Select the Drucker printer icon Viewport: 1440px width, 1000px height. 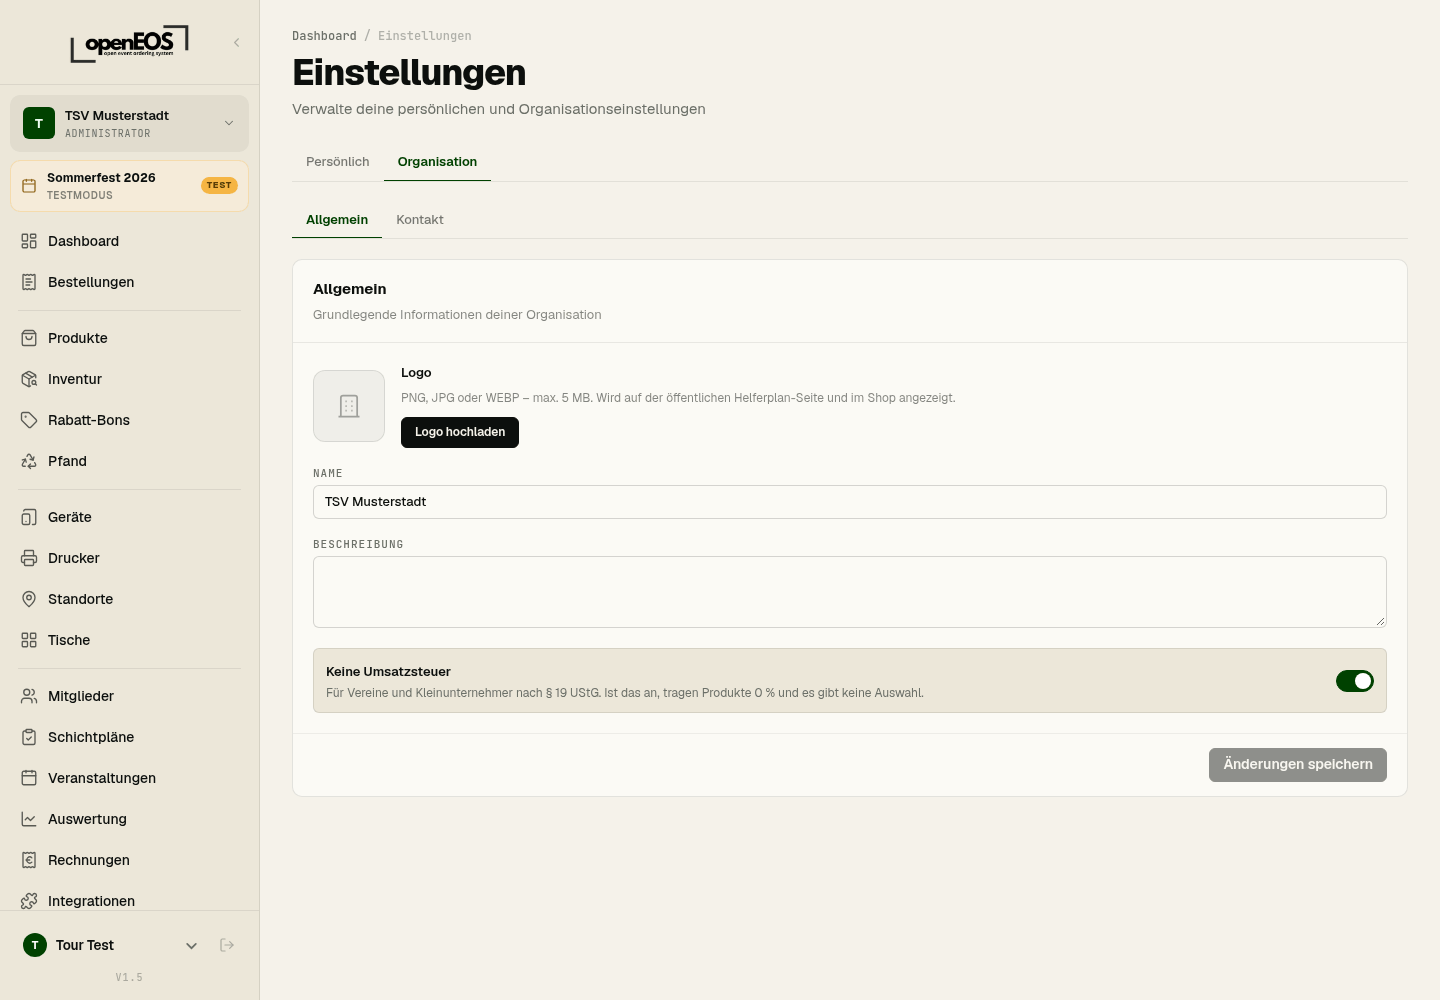point(29,558)
